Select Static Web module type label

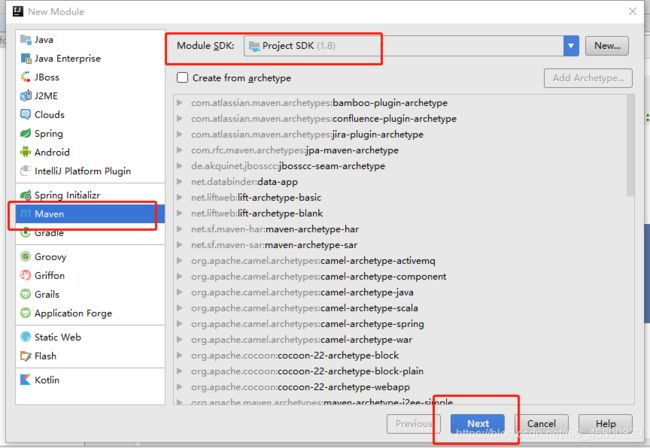pos(58,337)
